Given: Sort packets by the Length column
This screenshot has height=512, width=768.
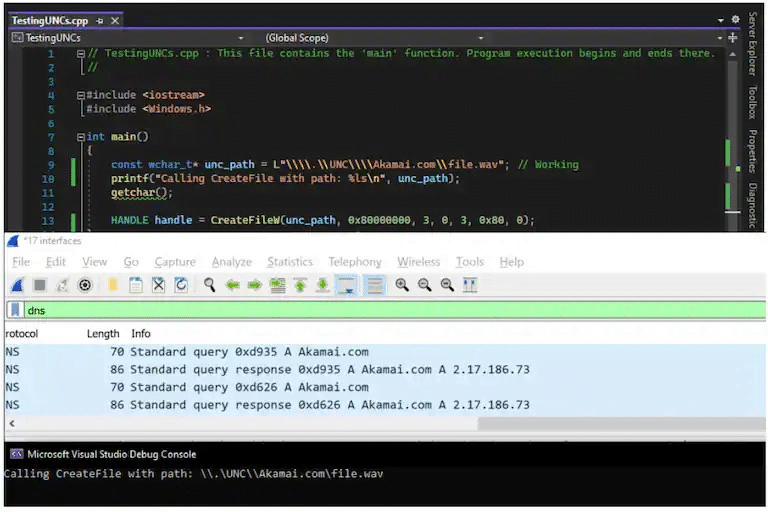Looking at the screenshot, I should tap(103, 334).
